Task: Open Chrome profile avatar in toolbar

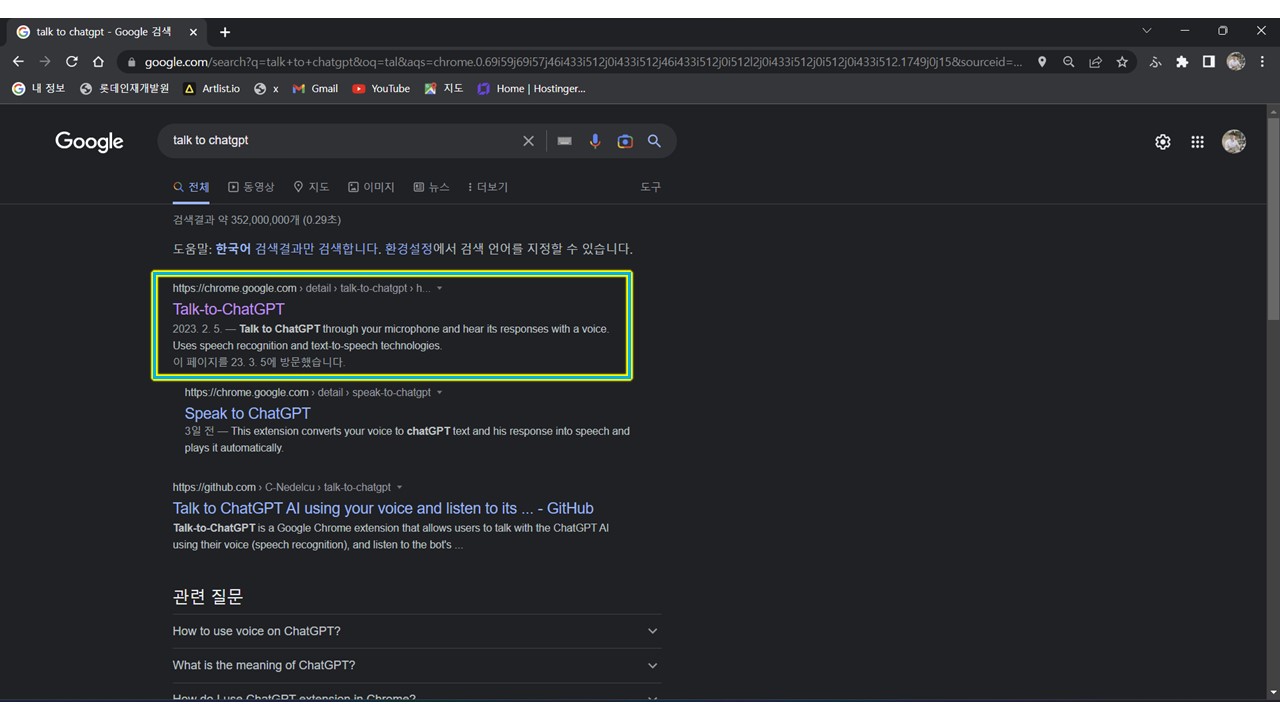Action: pos(1236,62)
